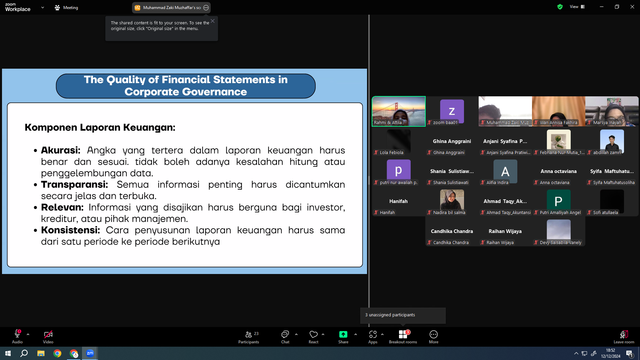Image resolution: width=640 pixels, height=360 pixels.
Task: Close the shared content tip popup
Action: [213, 21]
